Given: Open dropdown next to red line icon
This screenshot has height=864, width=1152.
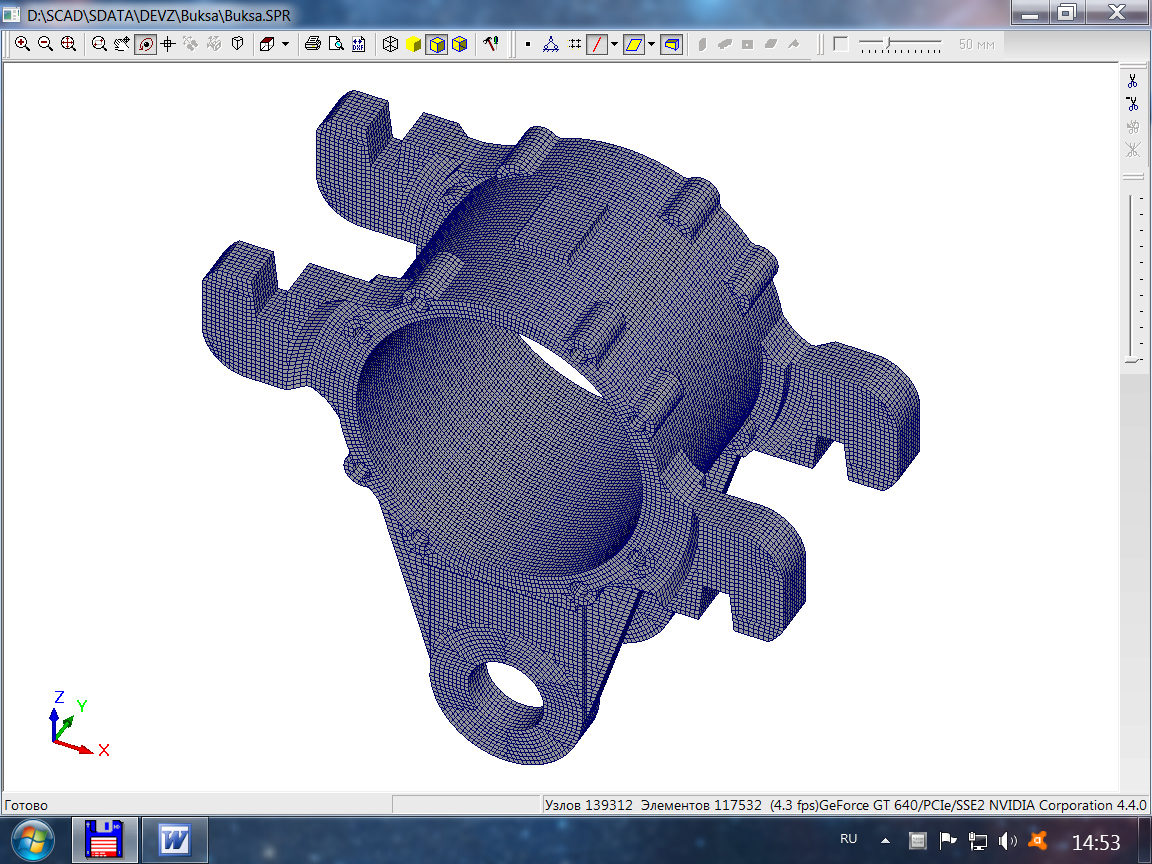Looking at the screenshot, I should (614, 44).
